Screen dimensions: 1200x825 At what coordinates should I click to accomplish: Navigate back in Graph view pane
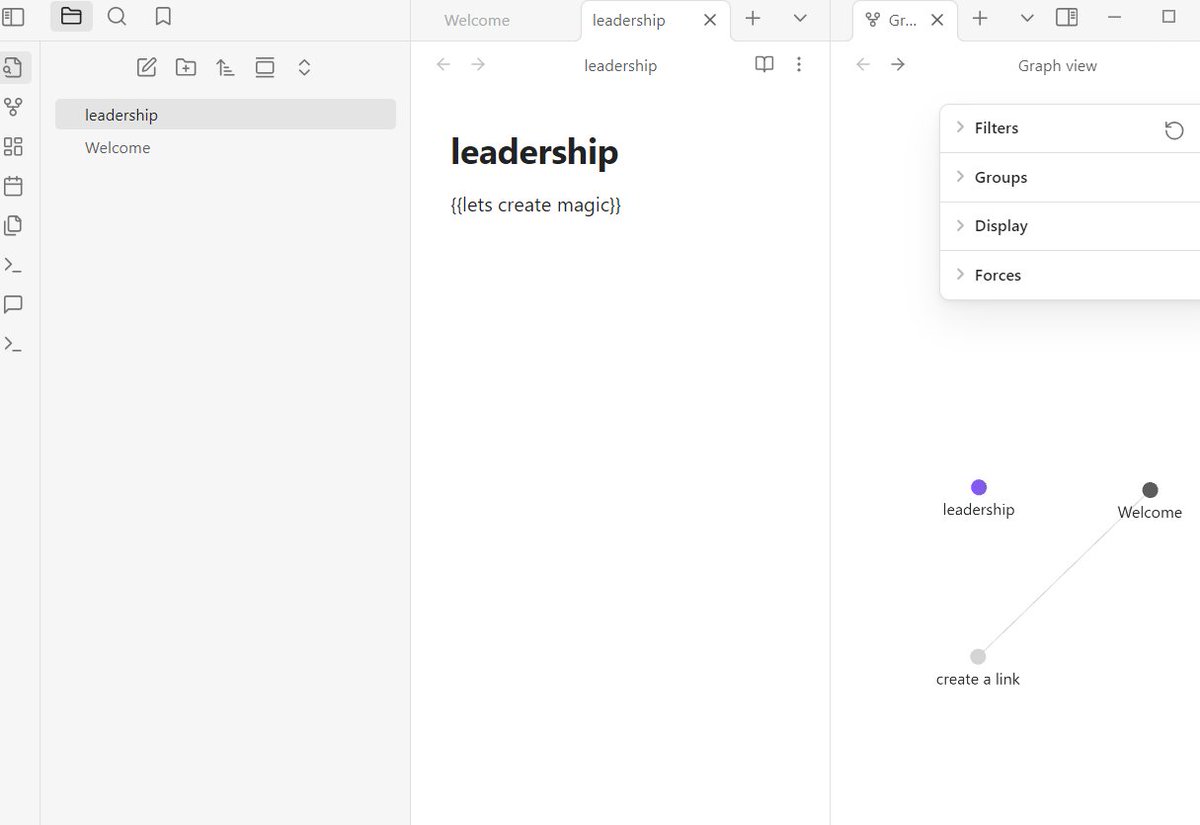864,64
